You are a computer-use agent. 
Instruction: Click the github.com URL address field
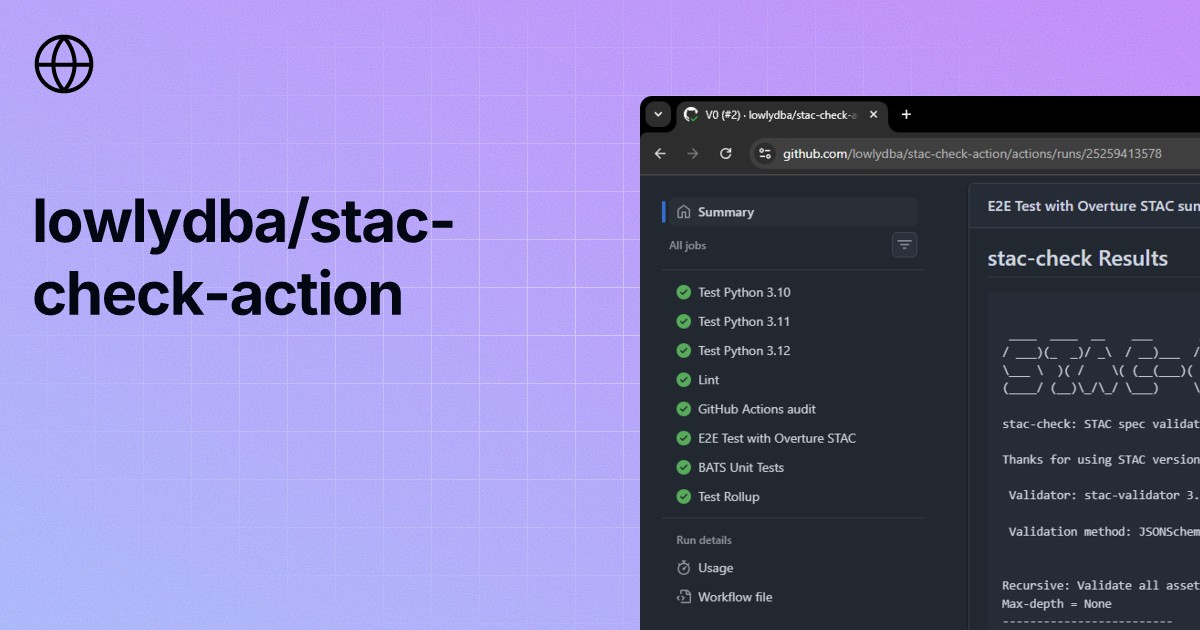coord(972,154)
